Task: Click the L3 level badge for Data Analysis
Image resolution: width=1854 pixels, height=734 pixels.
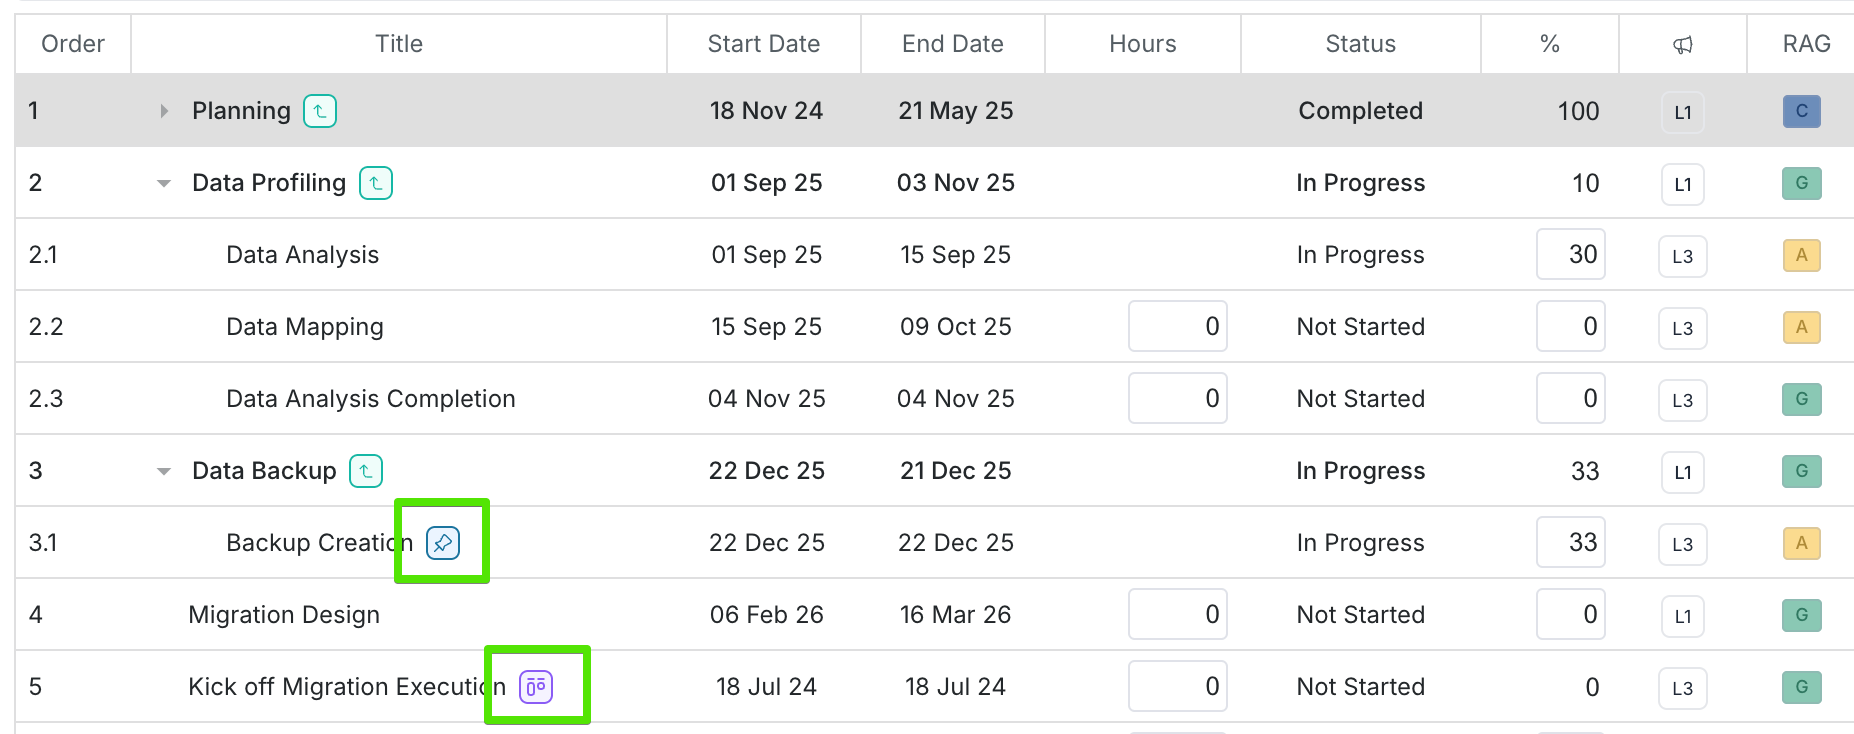Action: 1683,256
